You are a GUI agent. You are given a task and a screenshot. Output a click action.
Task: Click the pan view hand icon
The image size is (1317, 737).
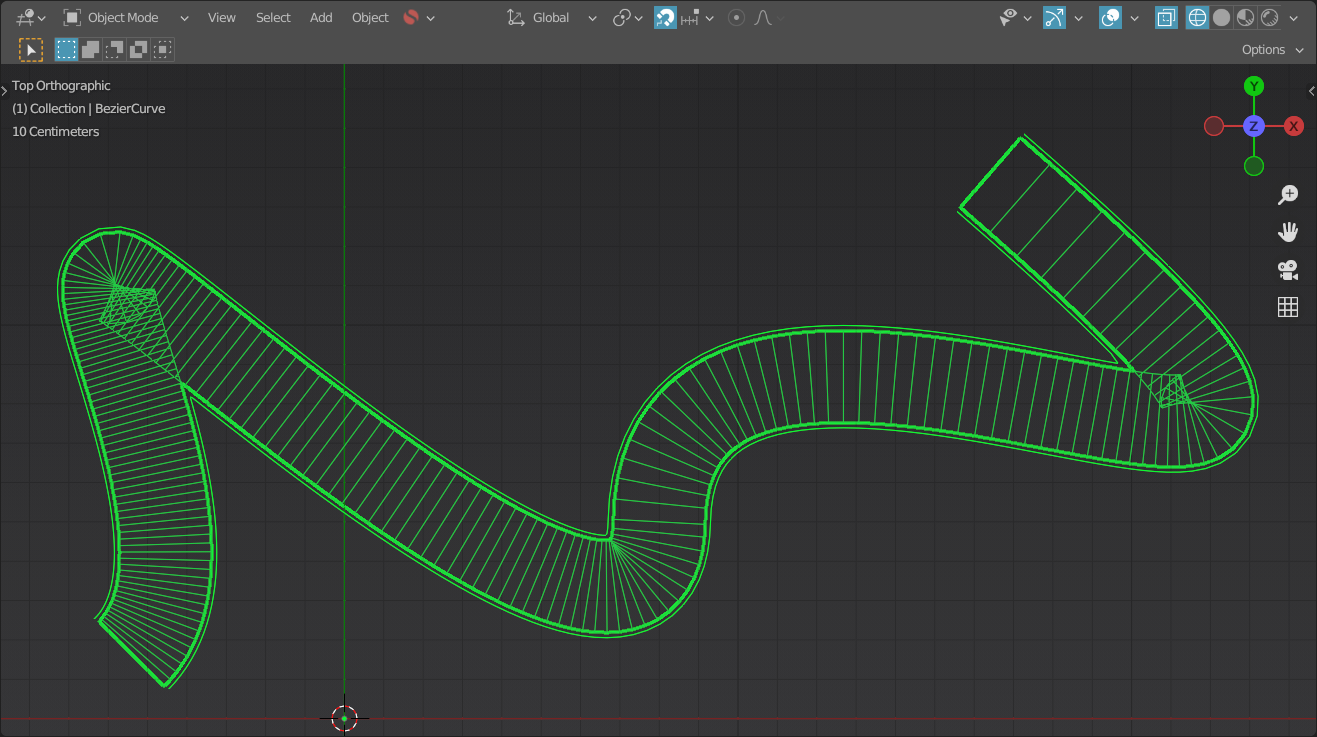tap(1288, 232)
